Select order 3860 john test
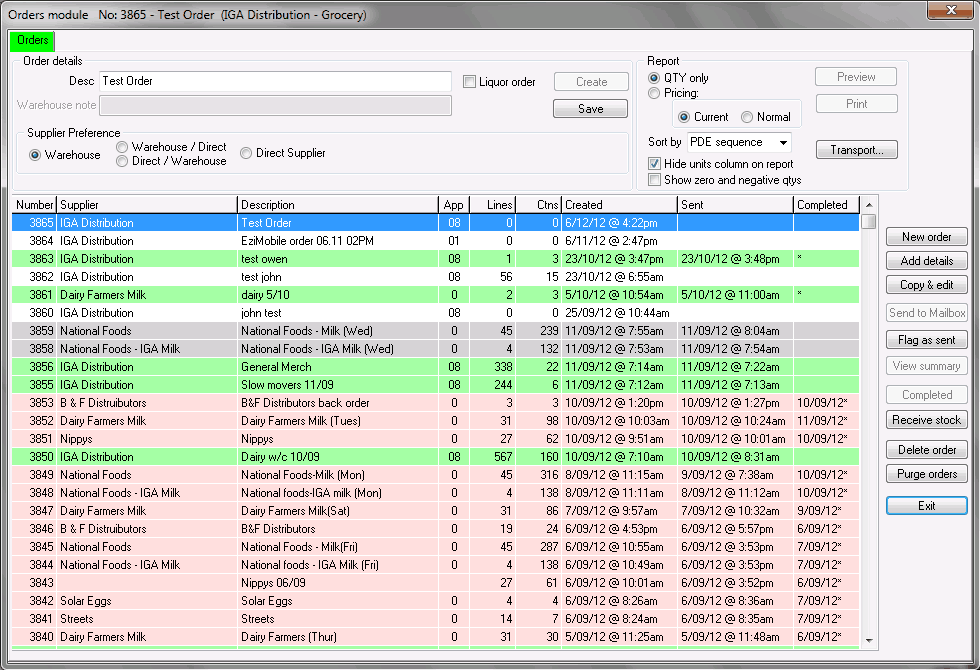 coord(436,313)
